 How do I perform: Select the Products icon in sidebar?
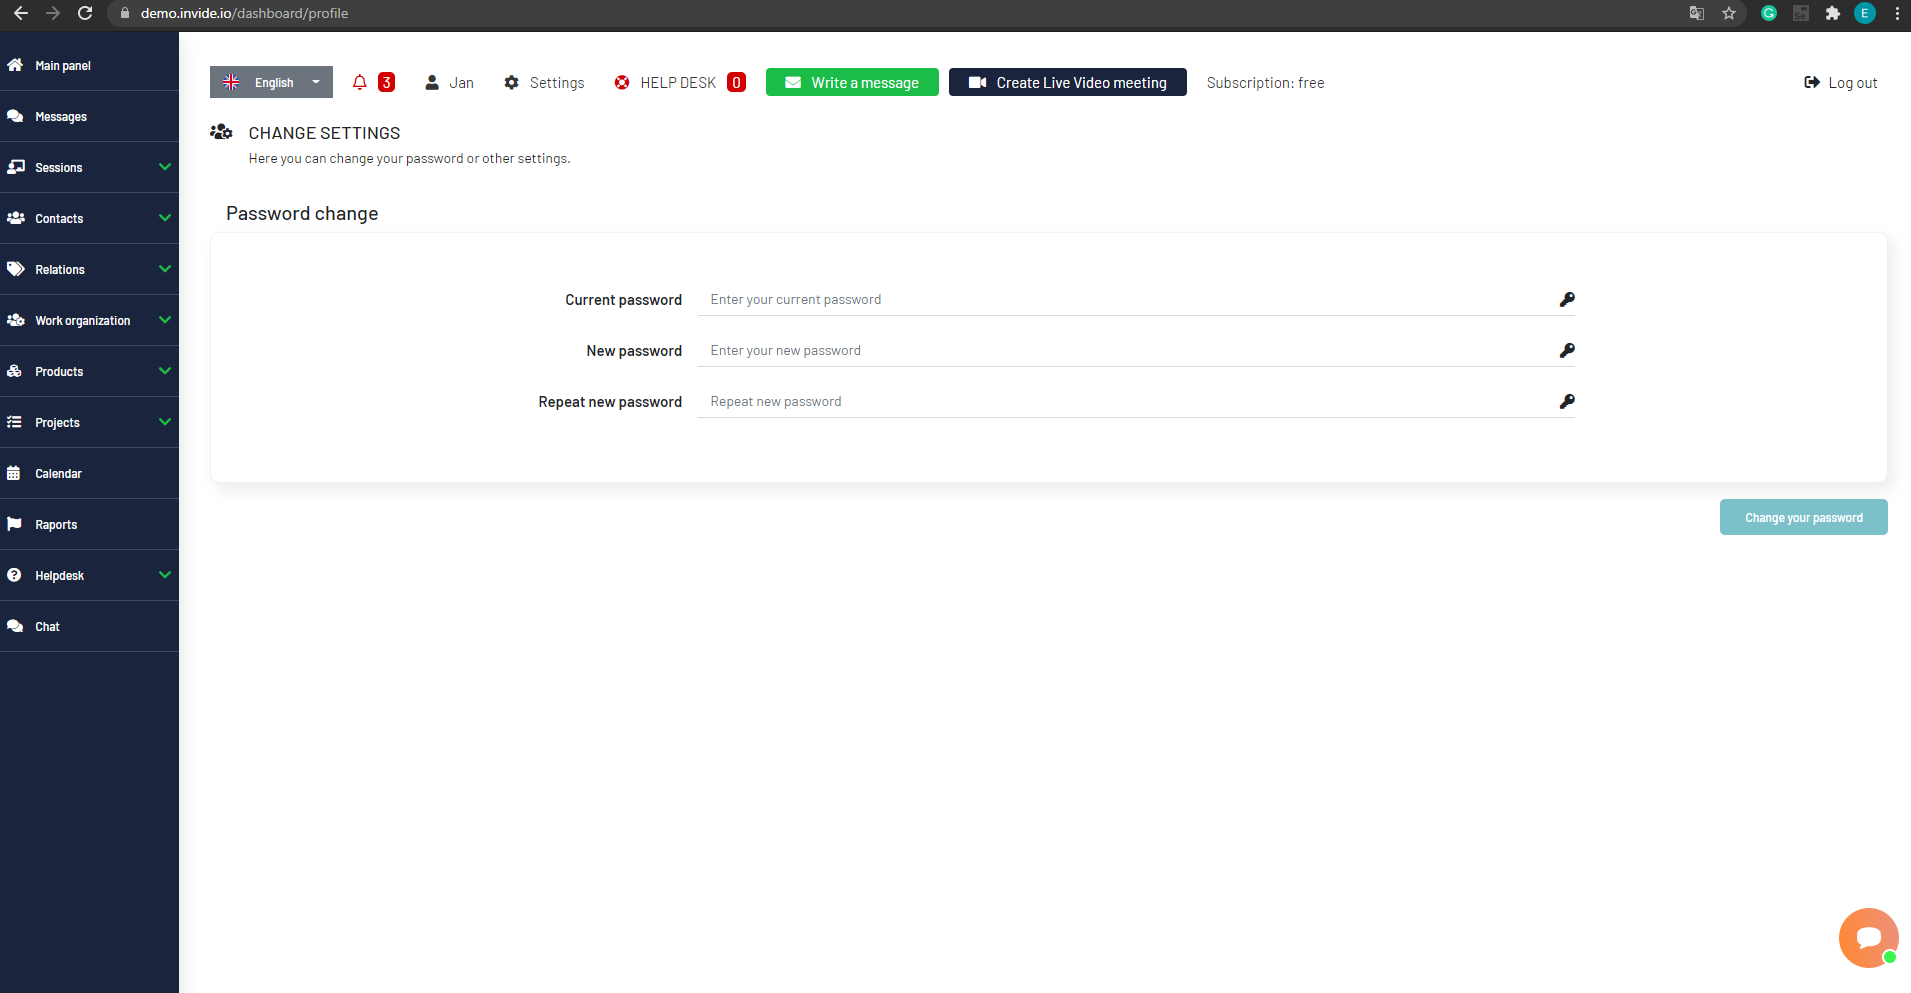pyautogui.click(x=15, y=371)
